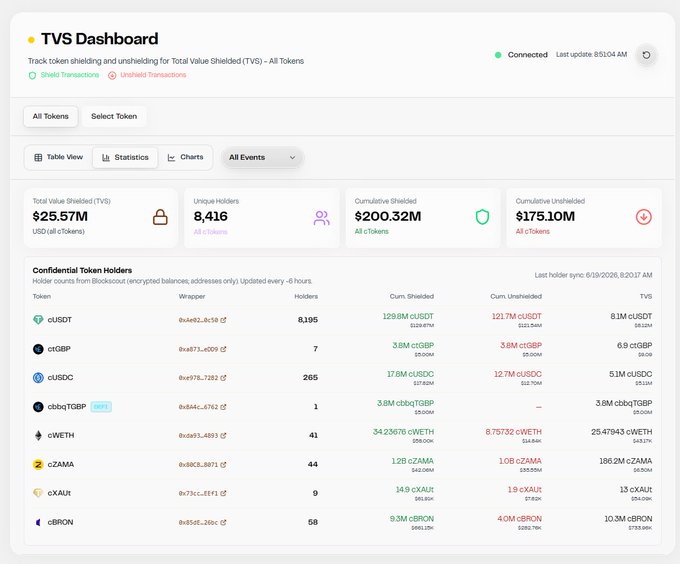The width and height of the screenshot is (680, 564).
Task: Click the Wrapper column header
Action: pos(192,297)
